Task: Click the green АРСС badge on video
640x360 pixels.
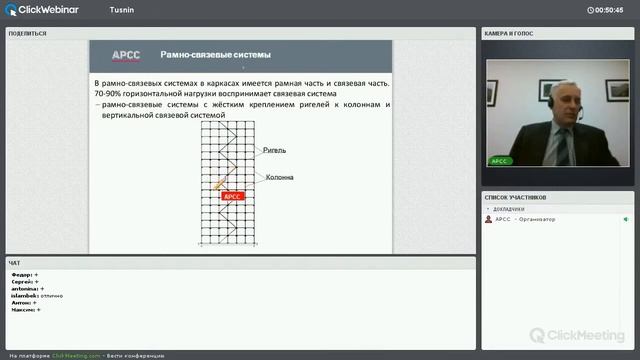Action: coord(500,161)
